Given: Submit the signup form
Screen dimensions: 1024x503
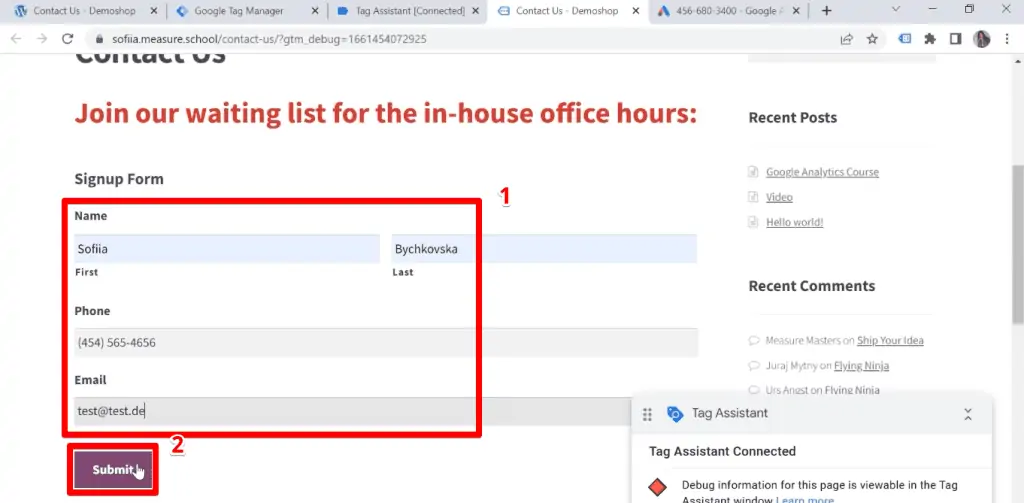Looking at the screenshot, I should [113, 470].
